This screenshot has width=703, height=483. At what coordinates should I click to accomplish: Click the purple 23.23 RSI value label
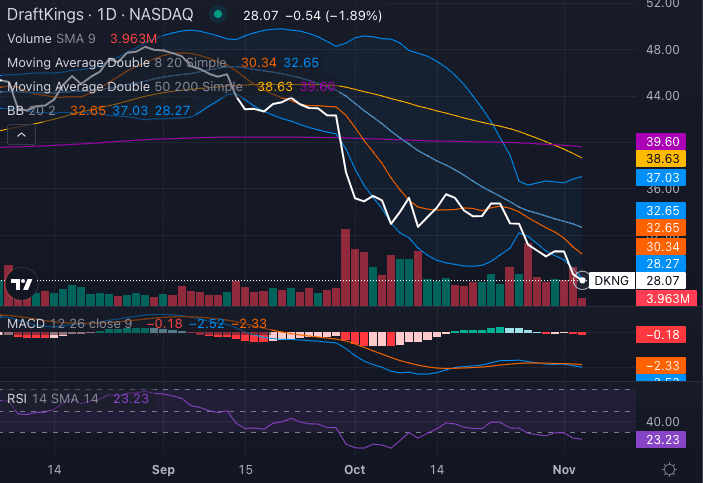point(664,439)
